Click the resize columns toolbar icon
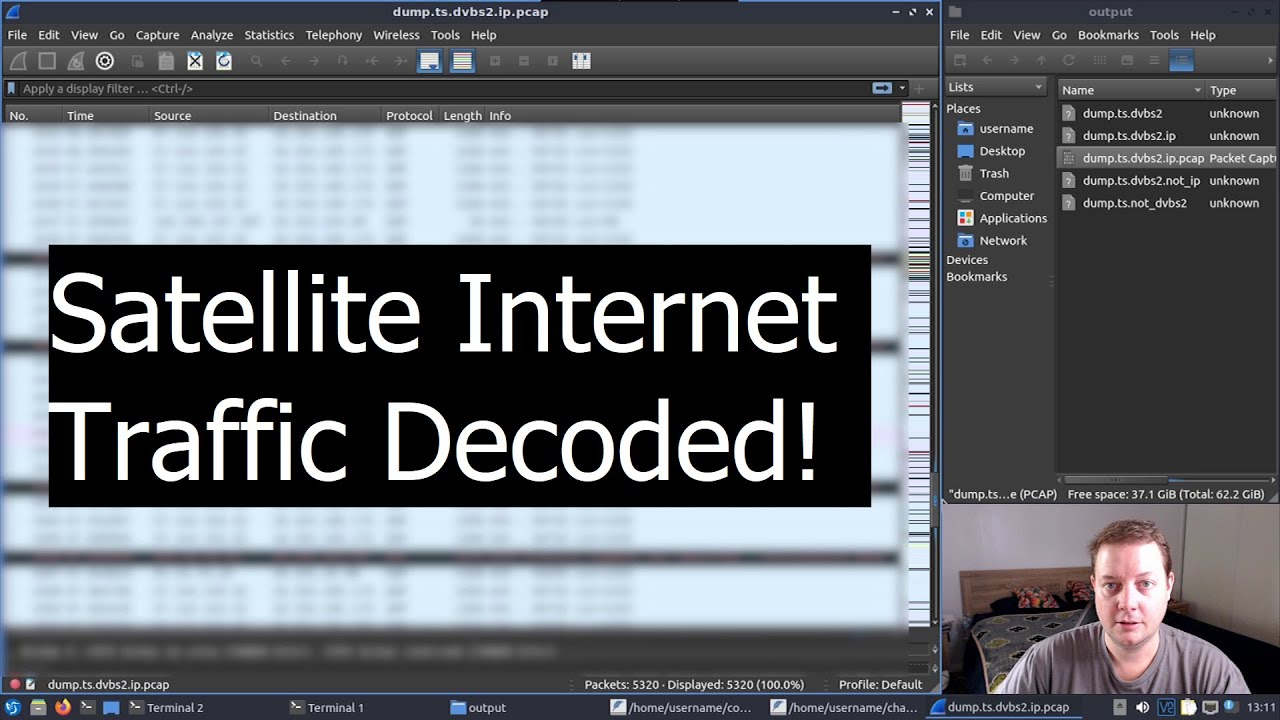 click(x=581, y=61)
